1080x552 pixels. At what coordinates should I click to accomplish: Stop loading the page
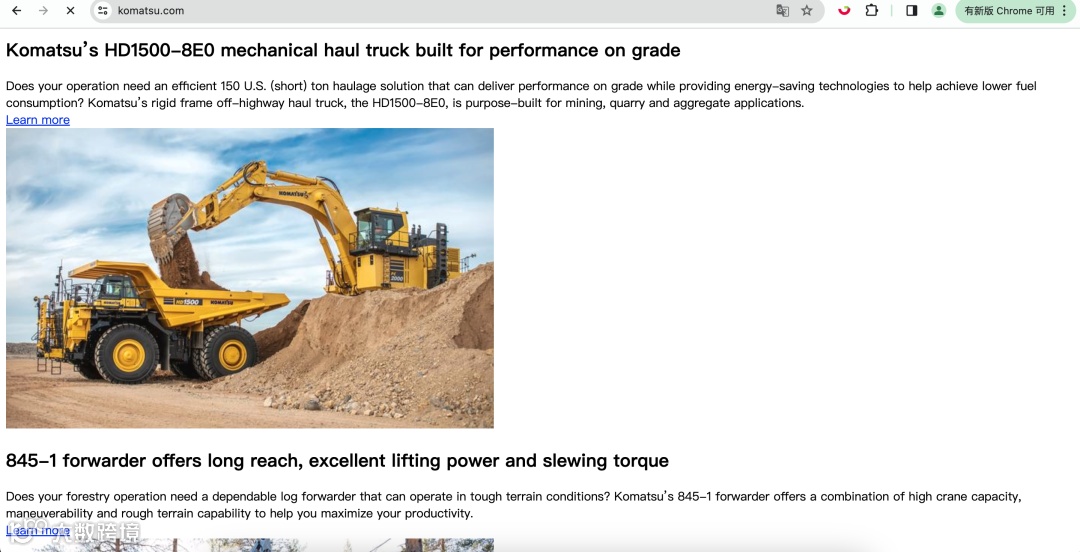coord(70,10)
